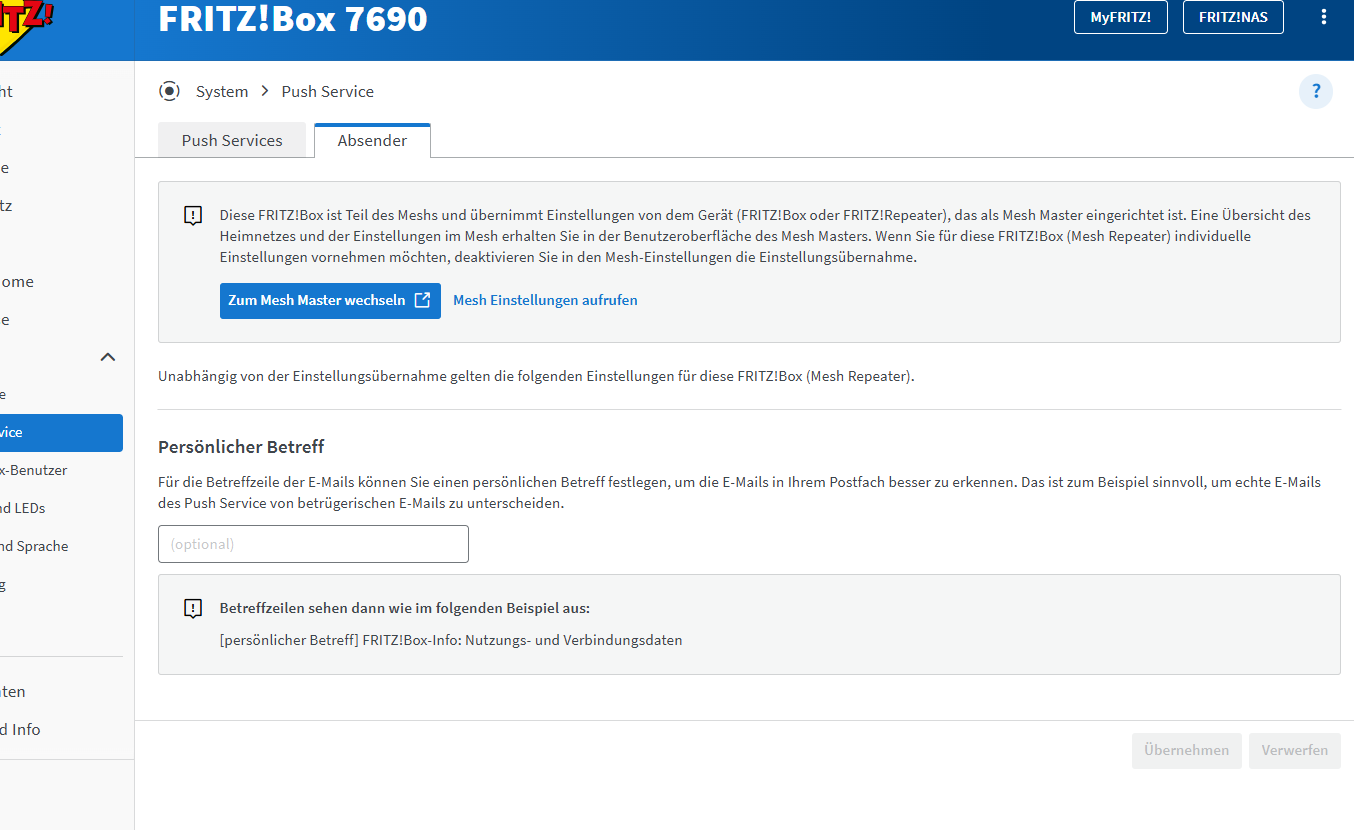Open Mesh Einstellungen aufrufen link

tap(545, 300)
